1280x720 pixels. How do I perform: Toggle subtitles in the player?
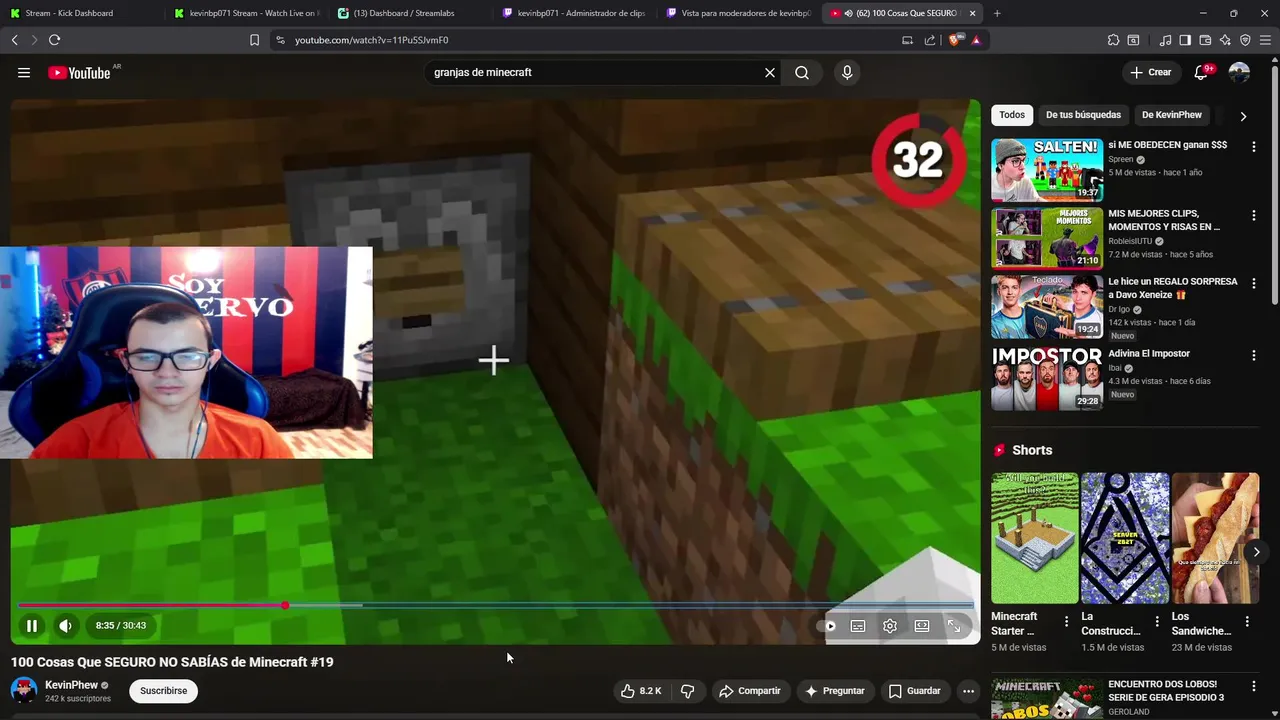(858, 626)
